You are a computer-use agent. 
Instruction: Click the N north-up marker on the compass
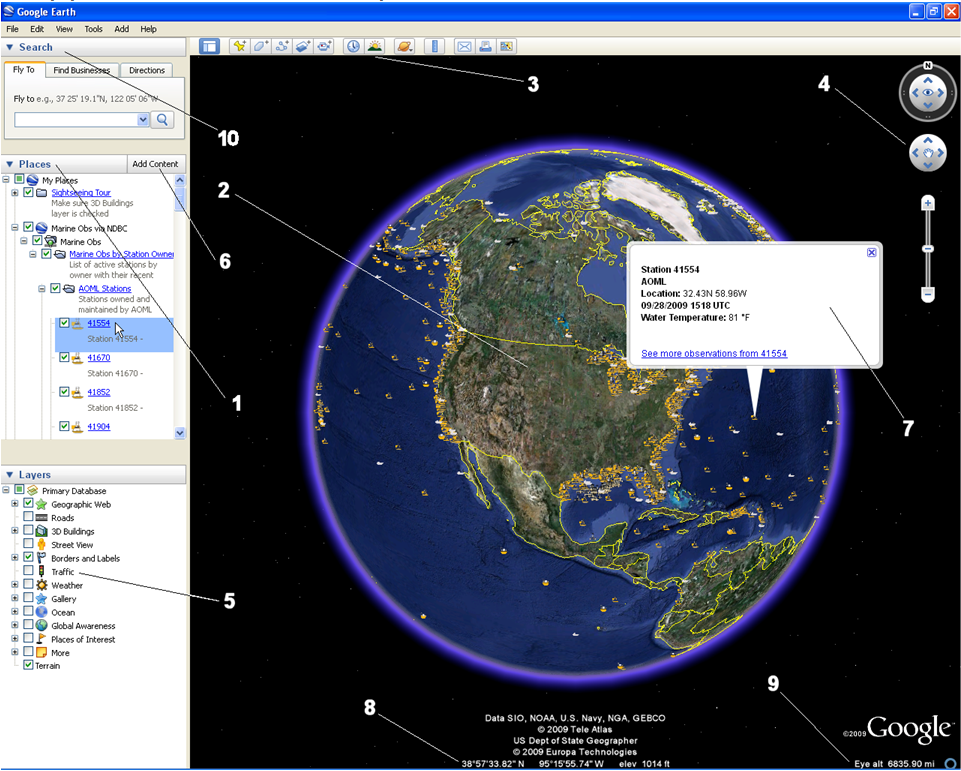point(928,66)
